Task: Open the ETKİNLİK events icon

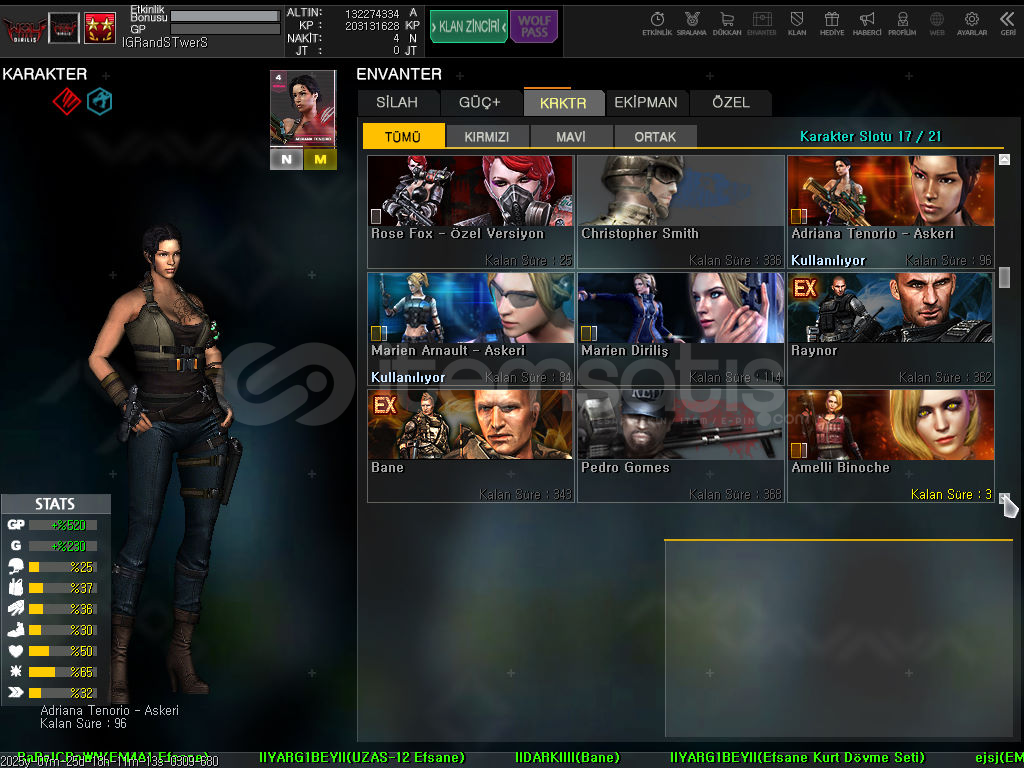Action: (x=657, y=24)
